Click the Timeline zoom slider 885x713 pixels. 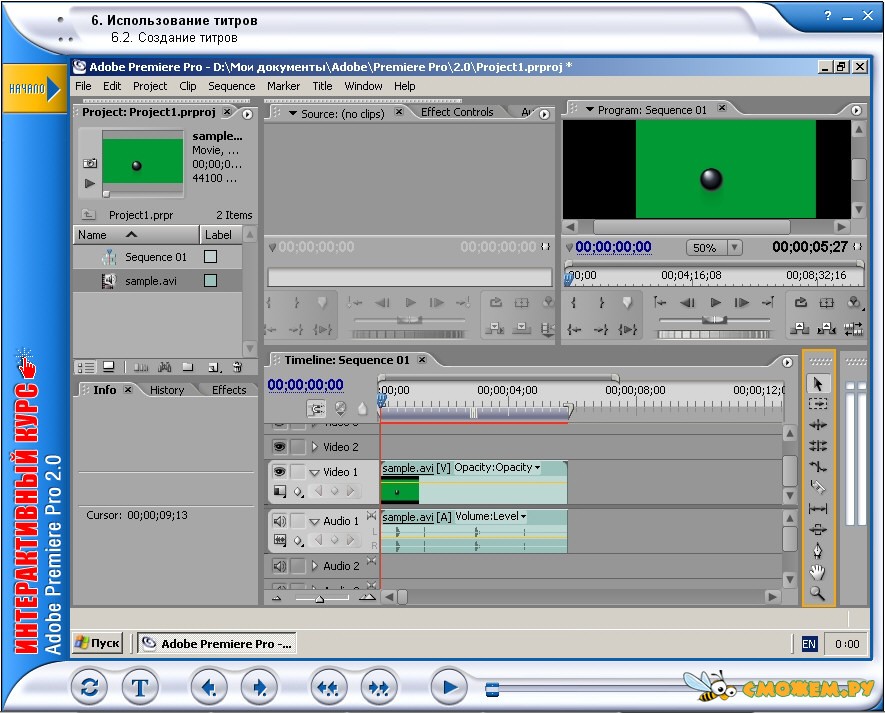319,598
